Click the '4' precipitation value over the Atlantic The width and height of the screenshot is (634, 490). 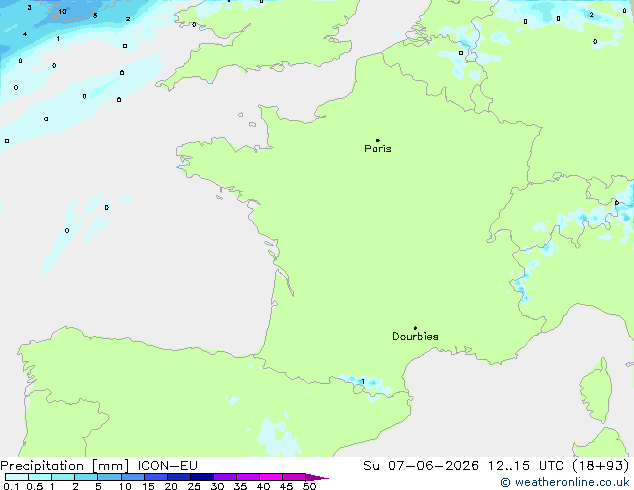(x=25, y=34)
